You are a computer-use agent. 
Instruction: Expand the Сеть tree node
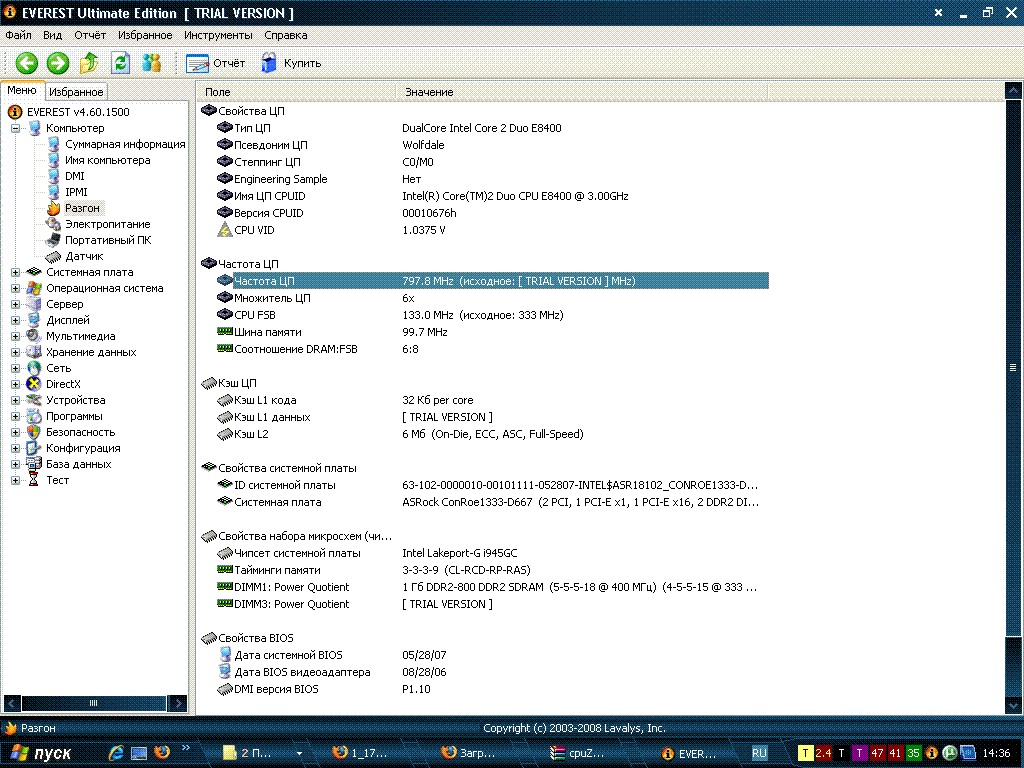click(15, 368)
